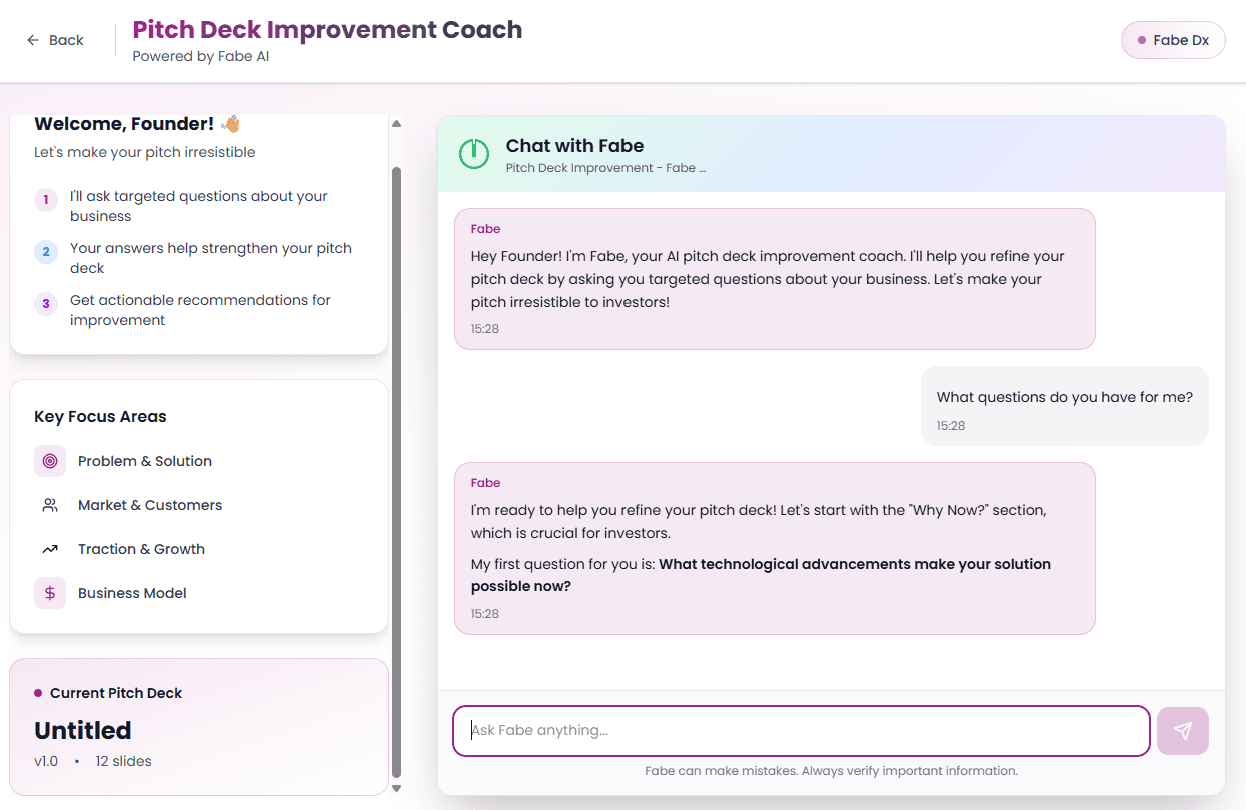1246x810 pixels.
Task: Click the step 1 number badge
Action: pyautogui.click(x=46, y=200)
